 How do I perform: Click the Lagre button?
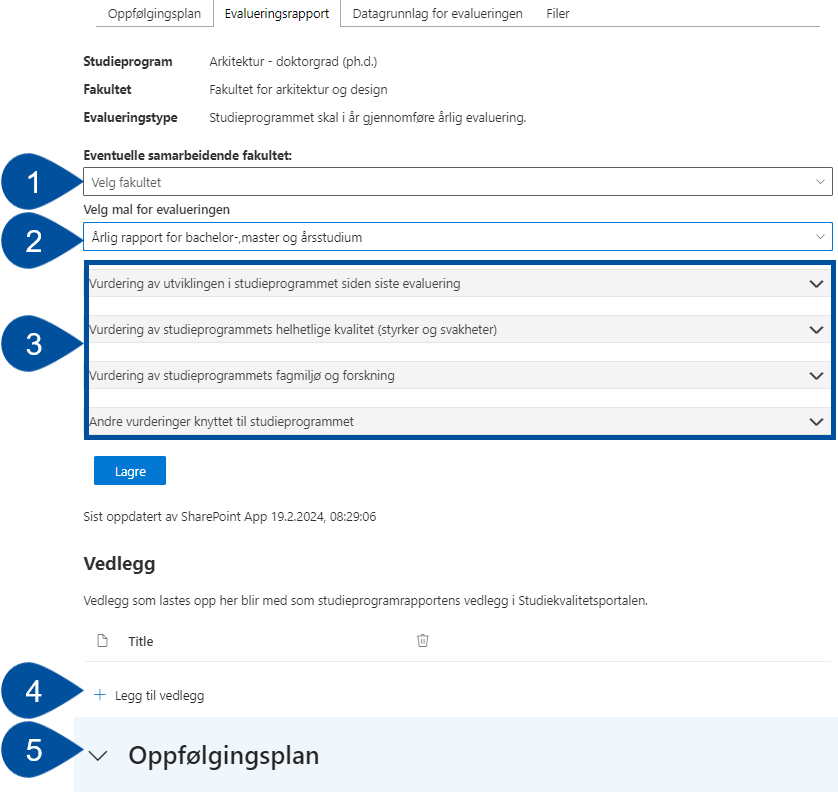coord(130,471)
